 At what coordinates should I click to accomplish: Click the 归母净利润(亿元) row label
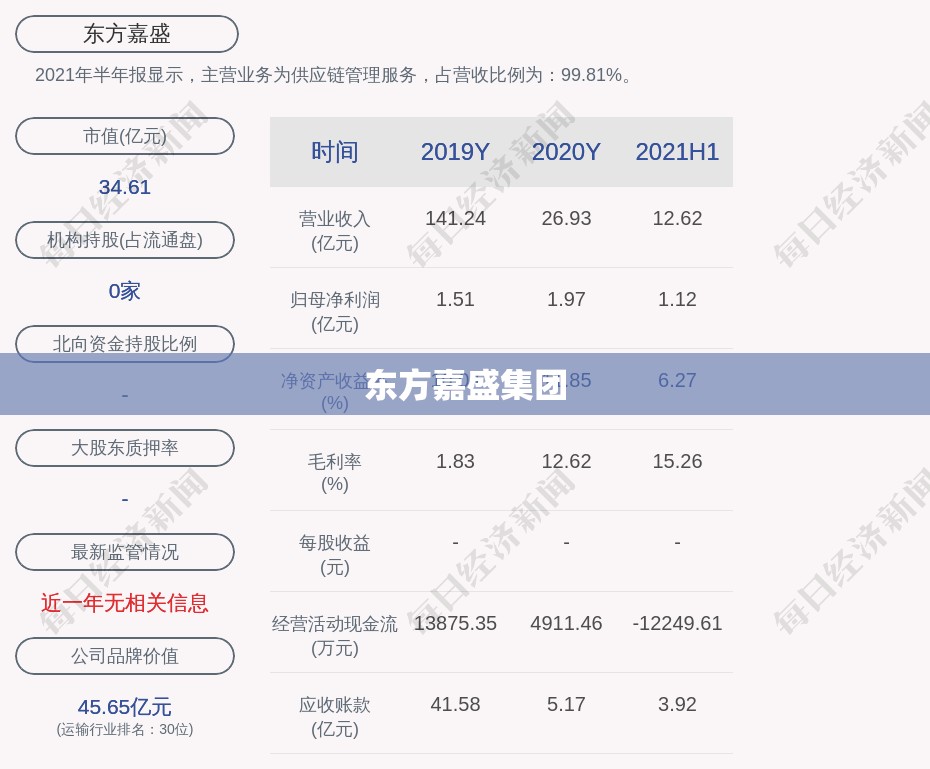click(335, 312)
